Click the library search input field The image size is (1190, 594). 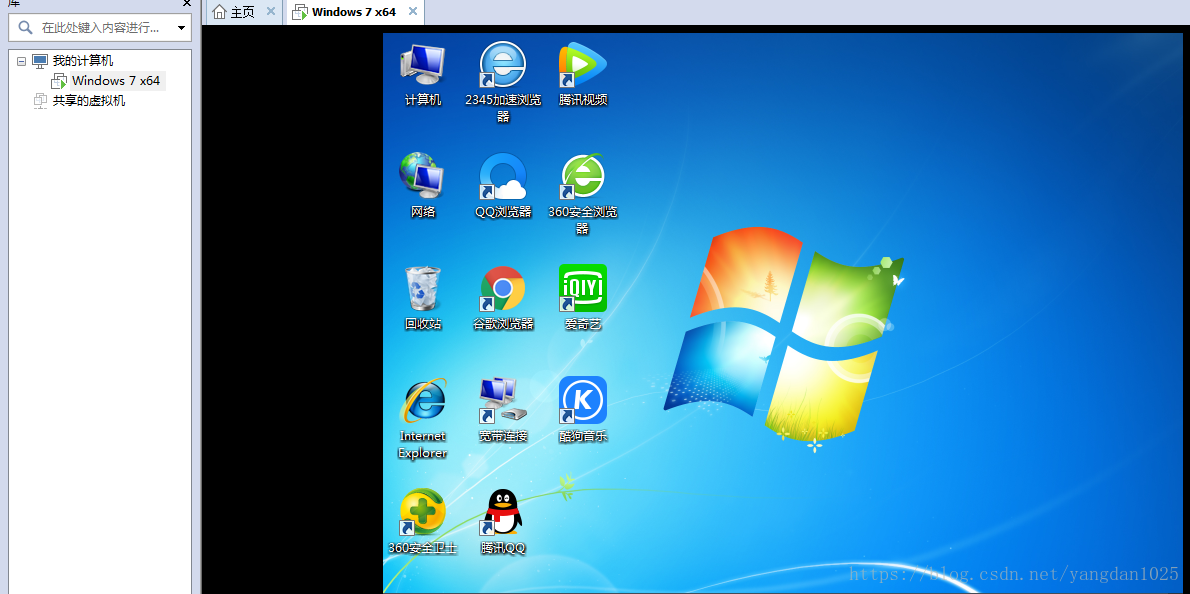tap(99, 28)
